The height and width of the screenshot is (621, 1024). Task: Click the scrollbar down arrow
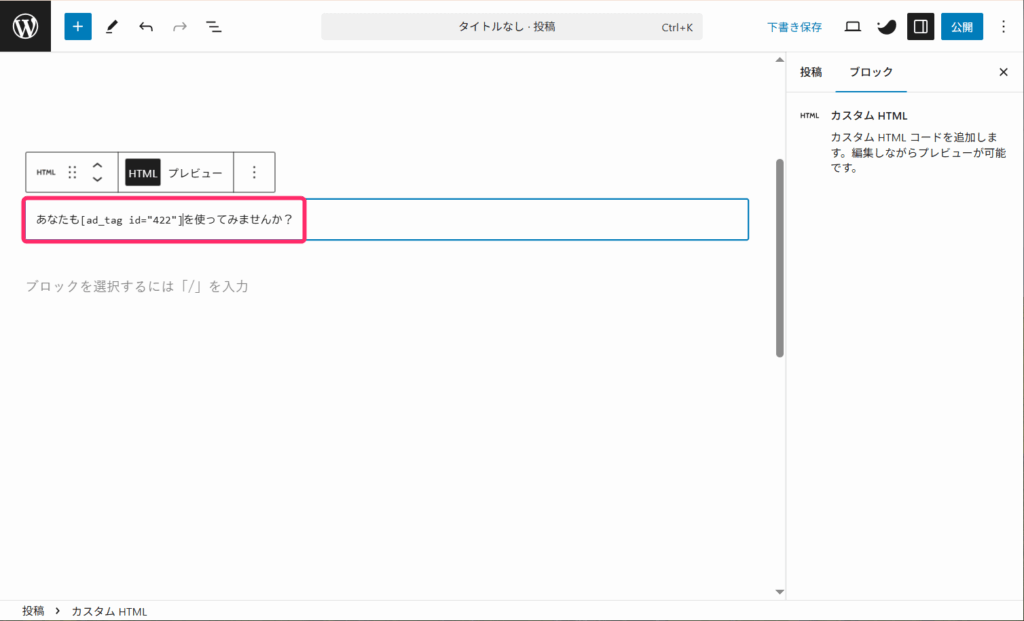tap(779, 592)
